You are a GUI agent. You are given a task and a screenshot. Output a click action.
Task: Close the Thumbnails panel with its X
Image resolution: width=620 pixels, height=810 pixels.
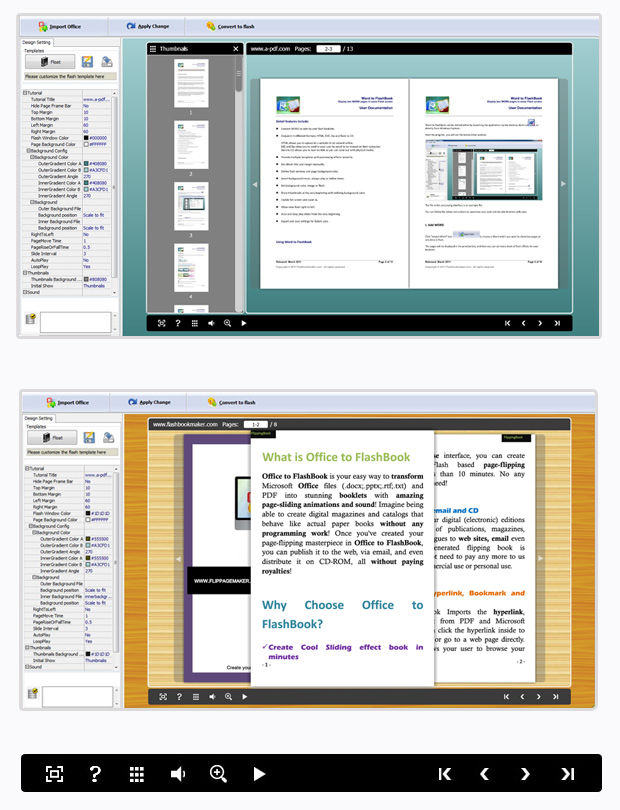(236, 49)
